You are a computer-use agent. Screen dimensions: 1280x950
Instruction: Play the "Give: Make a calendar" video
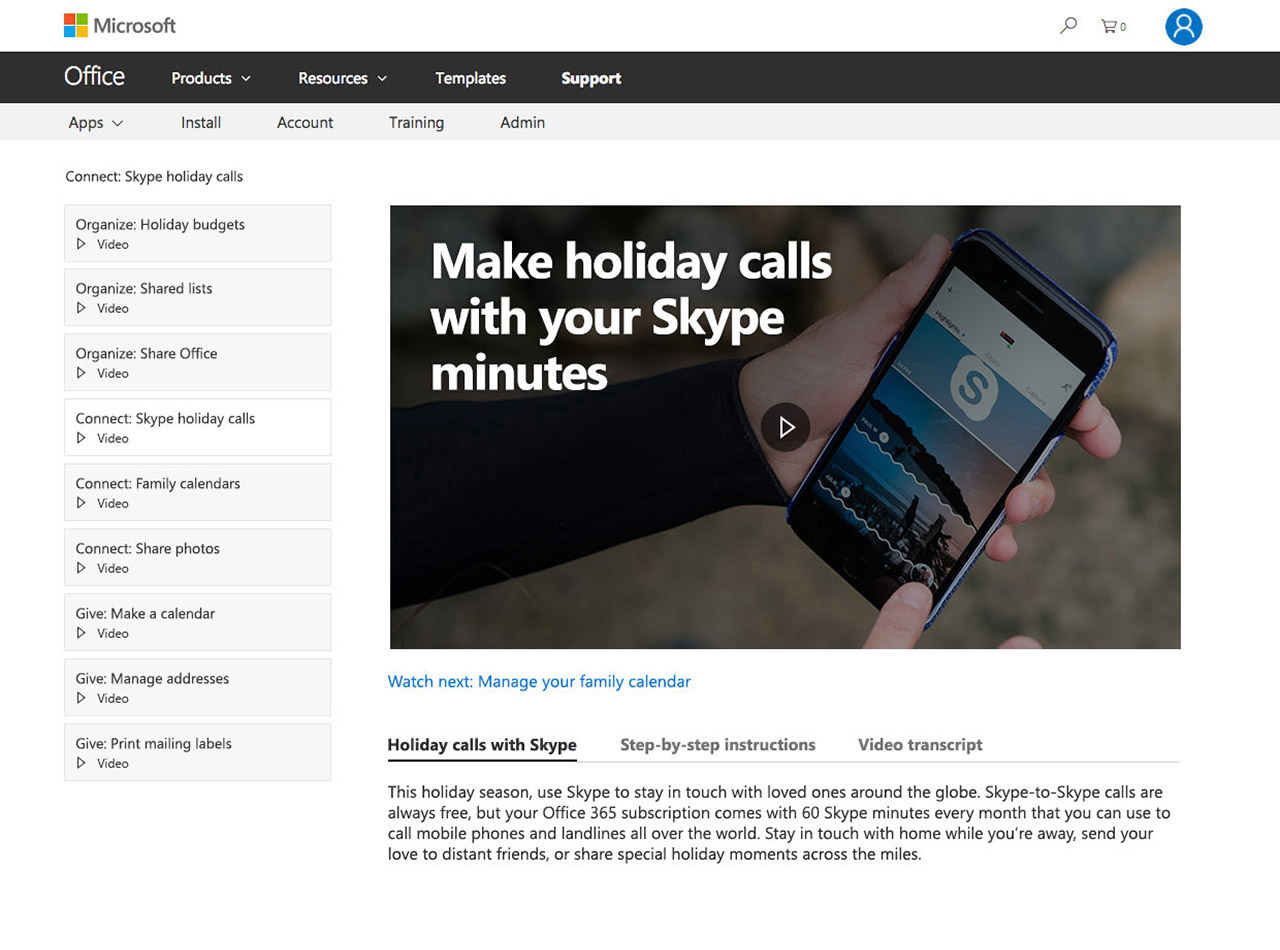pyautogui.click(x=197, y=622)
